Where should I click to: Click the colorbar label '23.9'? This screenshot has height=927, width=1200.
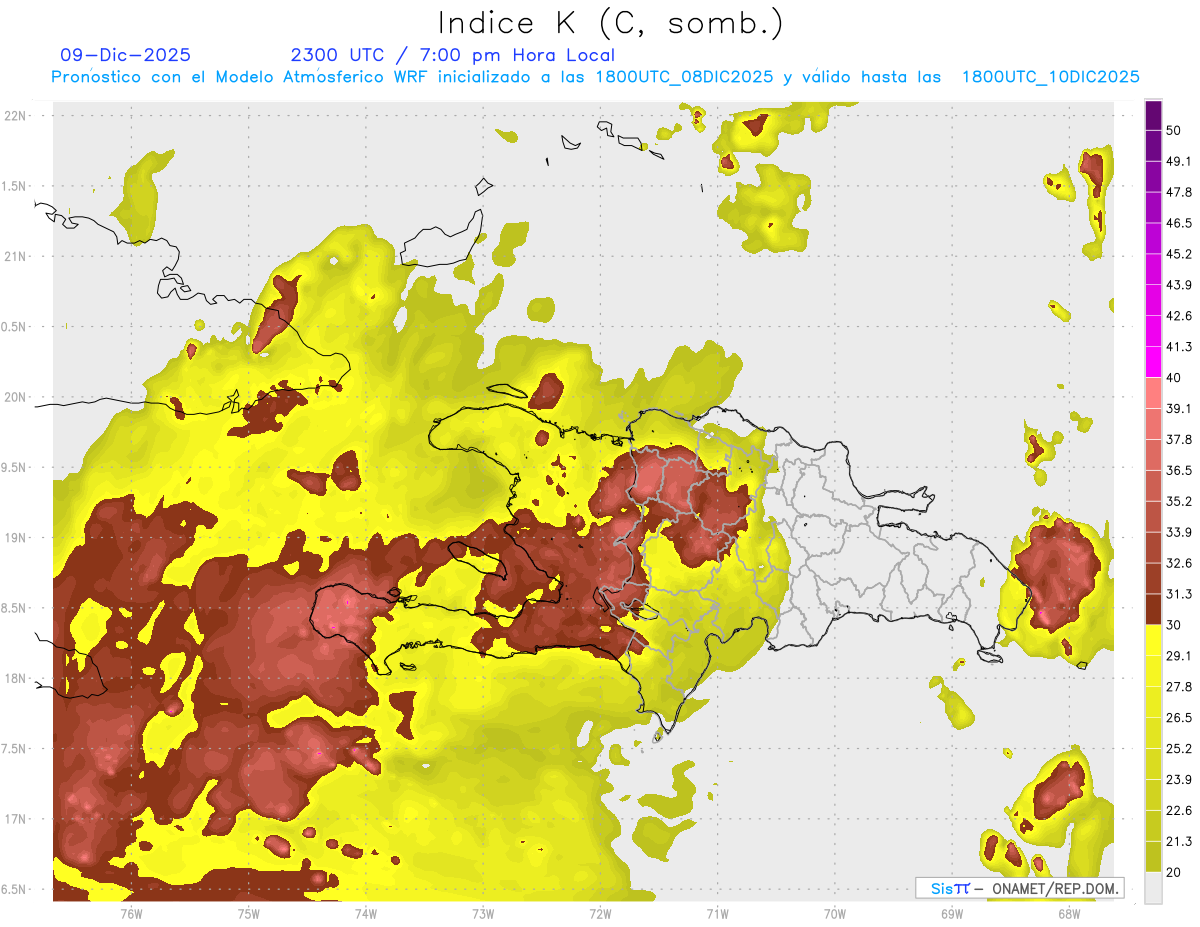[x=1179, y=780]
